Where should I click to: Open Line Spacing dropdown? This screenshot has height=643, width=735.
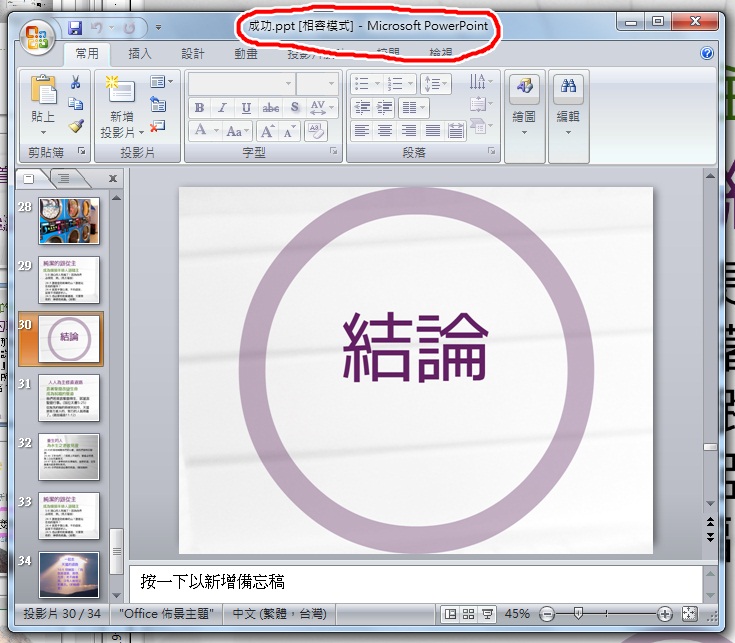[x=436, y=84]
